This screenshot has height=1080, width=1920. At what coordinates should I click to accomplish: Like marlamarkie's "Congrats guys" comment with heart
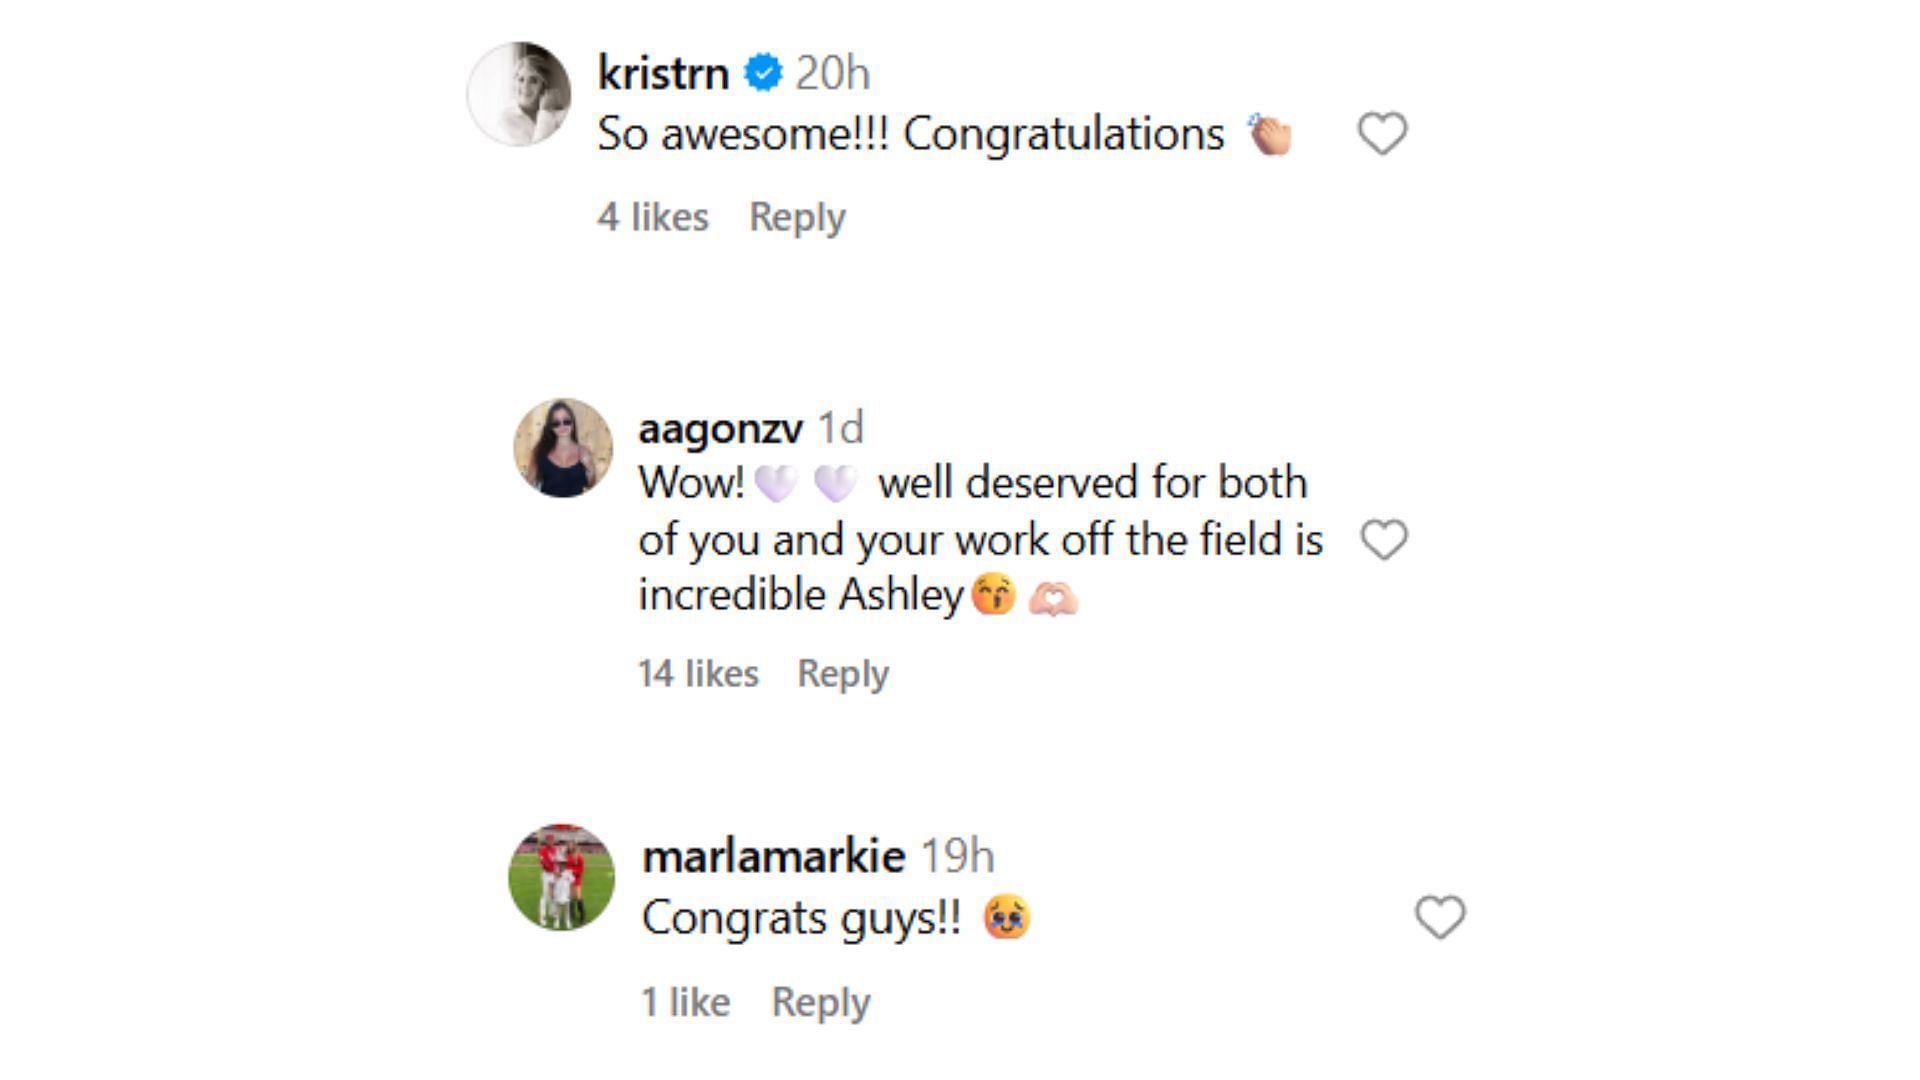pyautogui.click(x=1440, y=917)
